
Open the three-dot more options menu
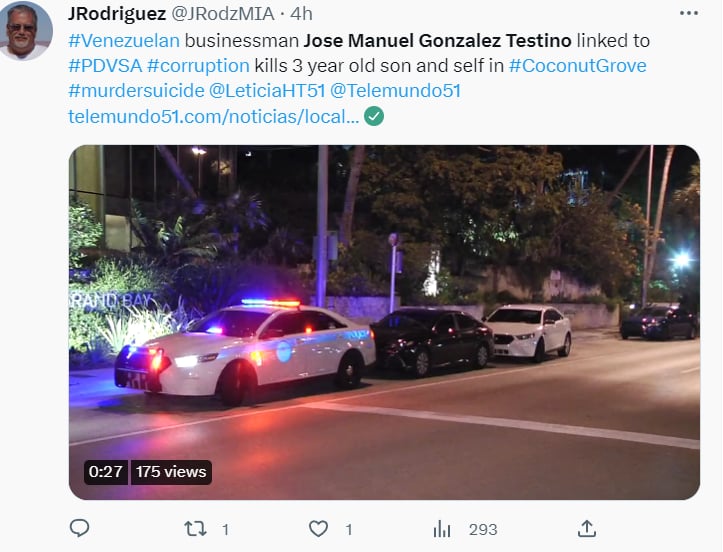(x=688, y=14)
